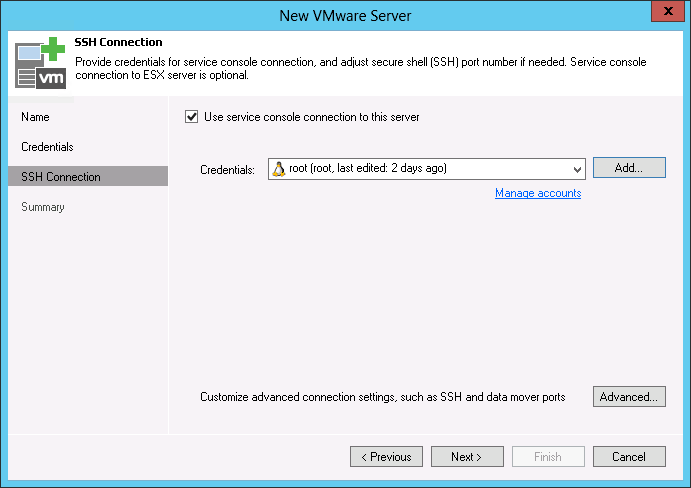Click the Linux penguin icon in credentials
The width and height of the screenshot is (691, 488).
[x=280, y=168]
